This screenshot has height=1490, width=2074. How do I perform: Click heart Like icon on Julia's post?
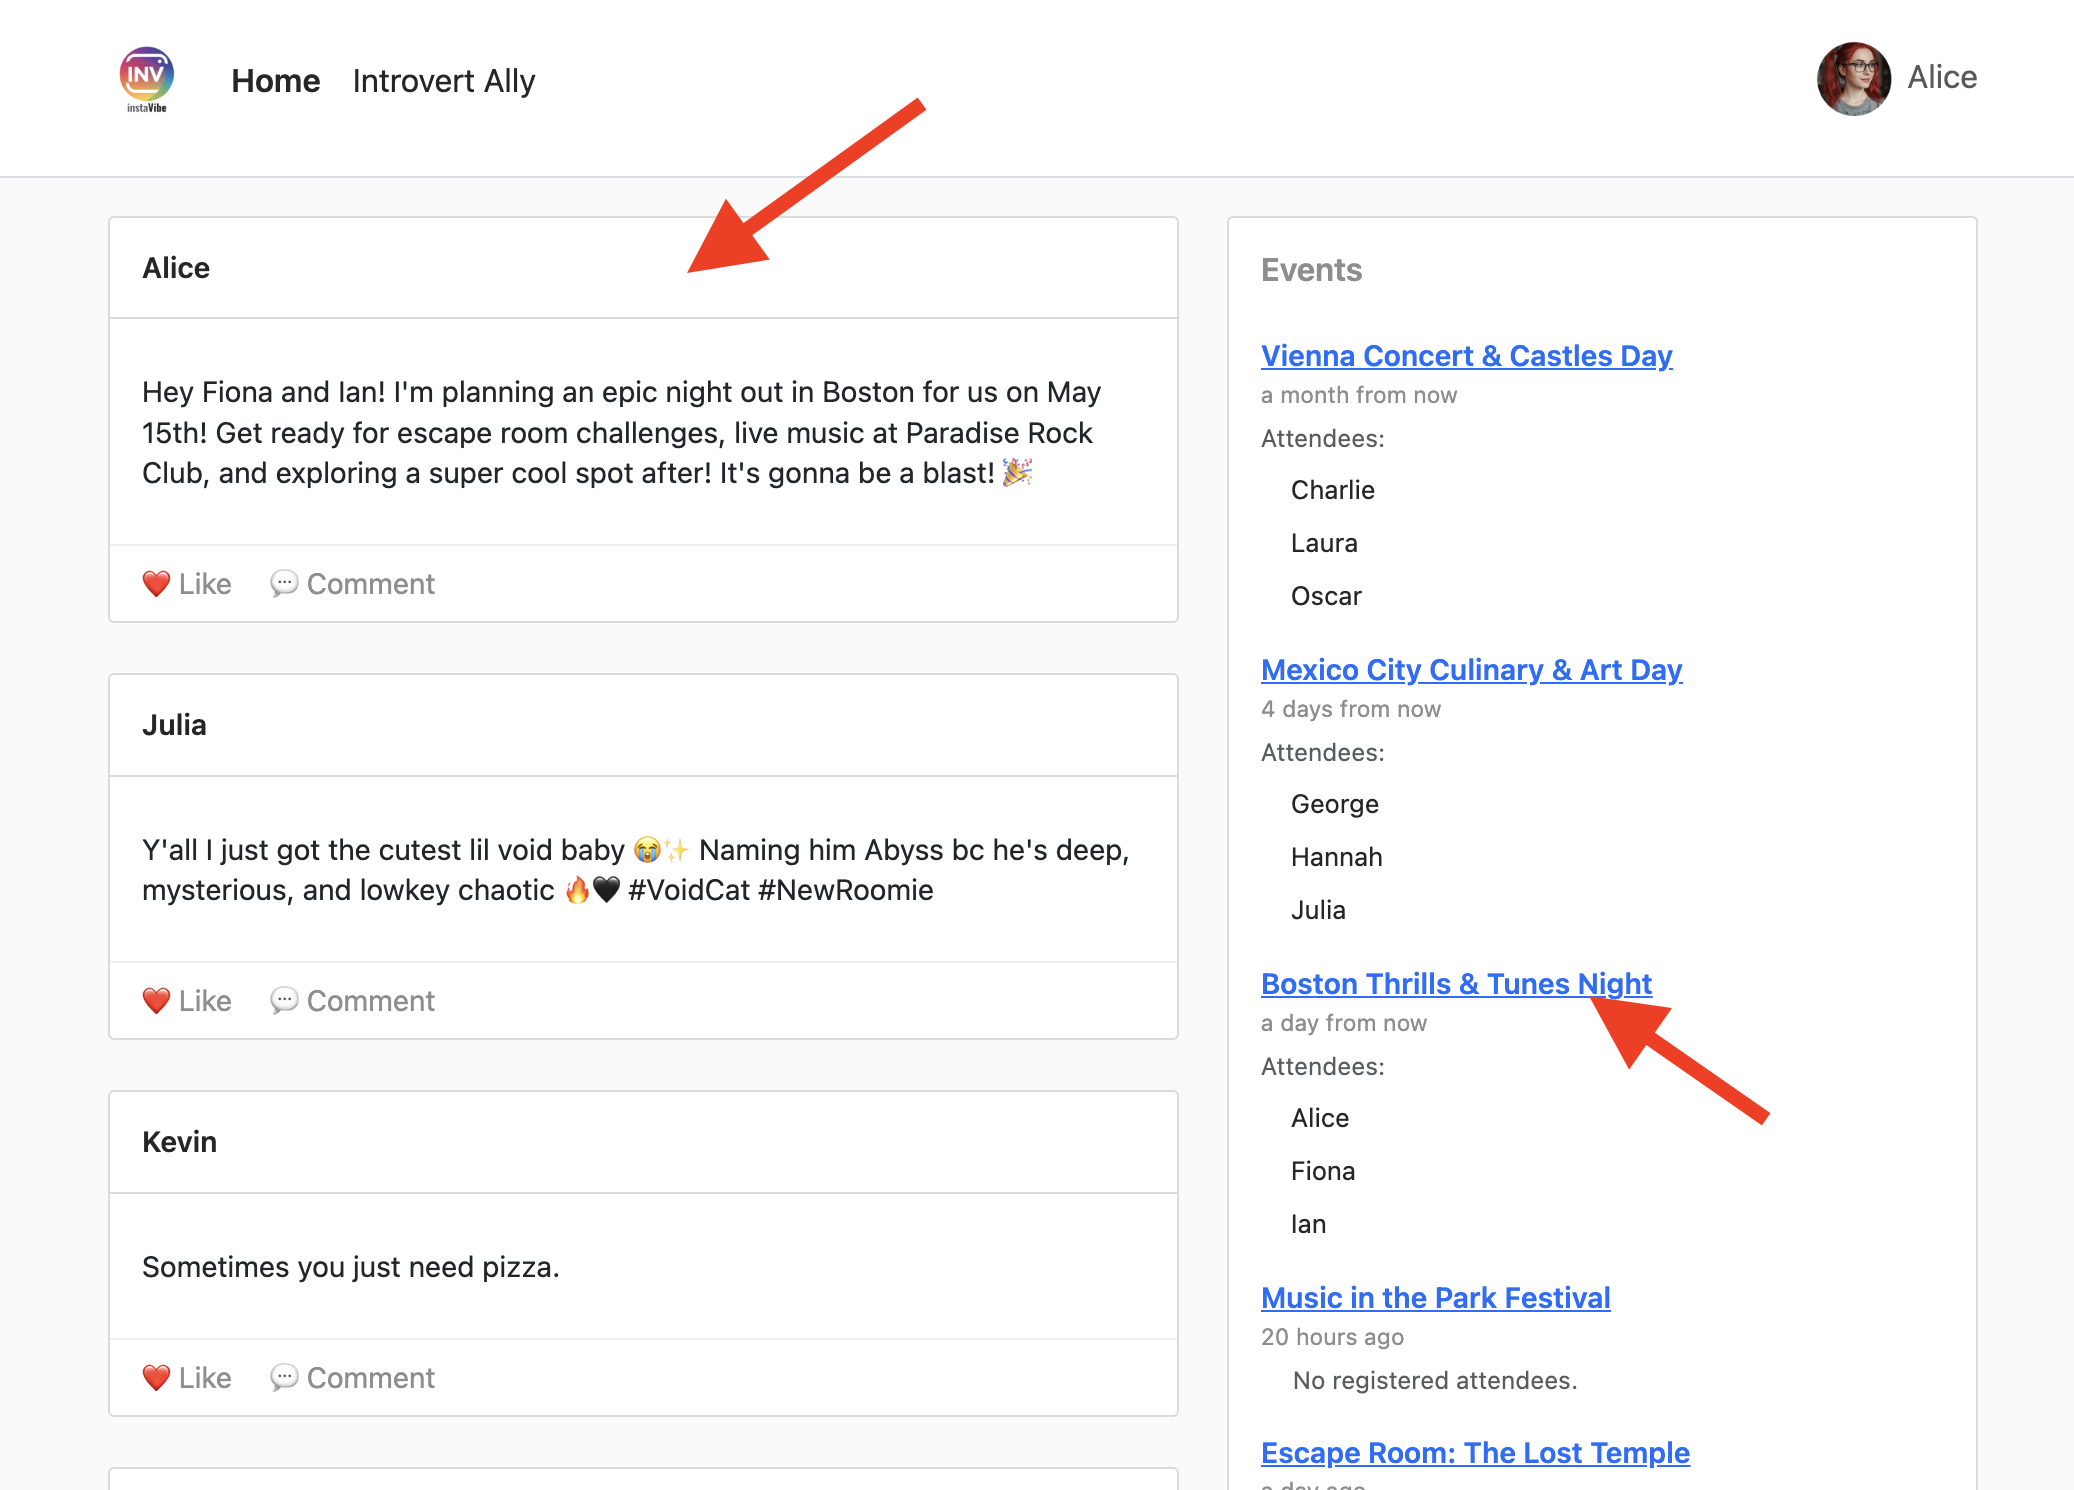point(156,1000)
